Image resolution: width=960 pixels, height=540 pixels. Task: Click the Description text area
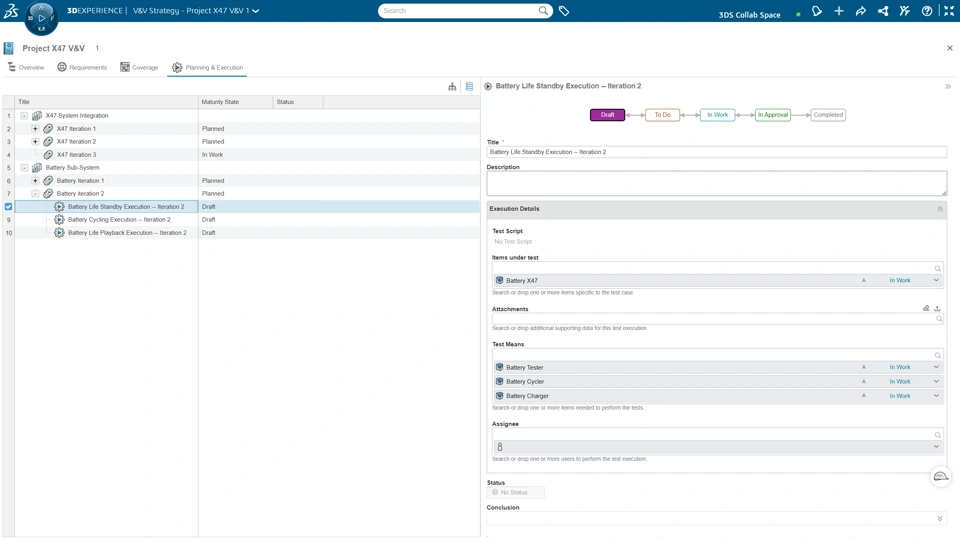click(716, 184)
